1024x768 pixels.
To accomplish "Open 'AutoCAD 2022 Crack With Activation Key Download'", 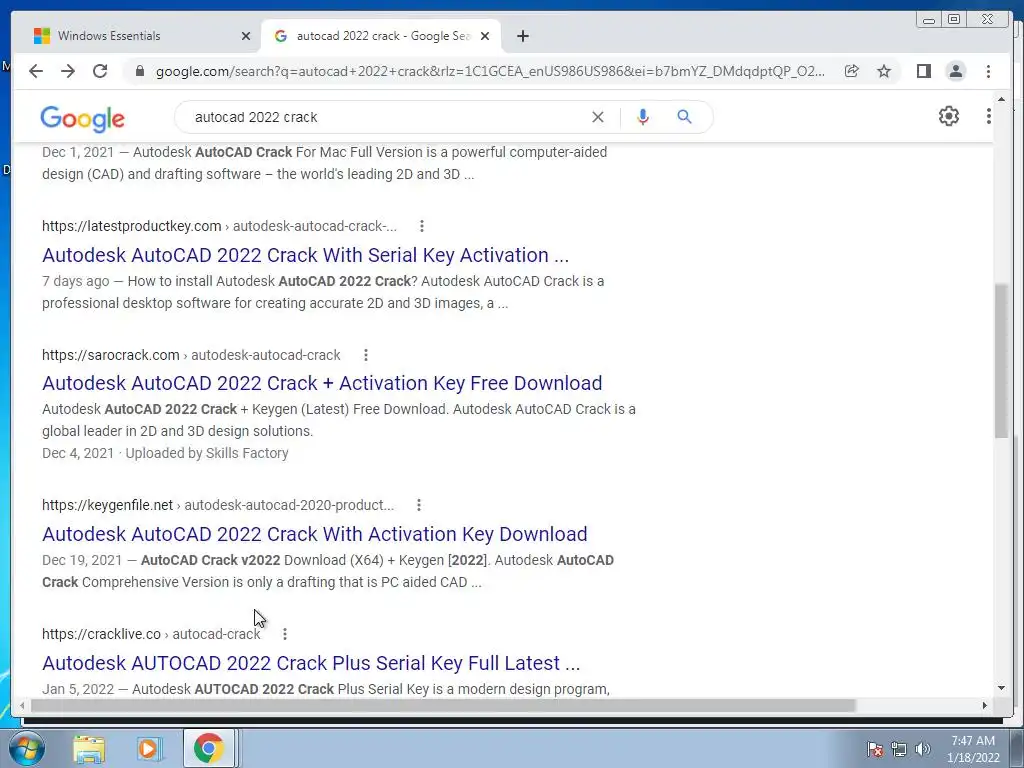I will tap(315, 534).
